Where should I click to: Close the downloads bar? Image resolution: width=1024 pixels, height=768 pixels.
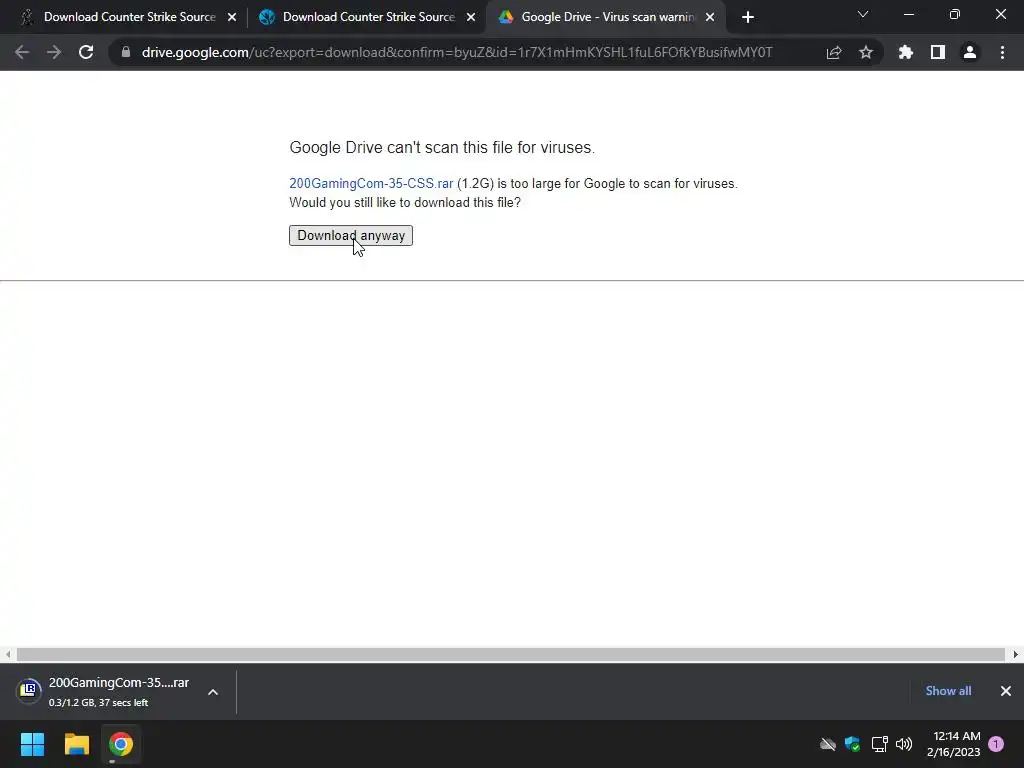[1006, 691]
